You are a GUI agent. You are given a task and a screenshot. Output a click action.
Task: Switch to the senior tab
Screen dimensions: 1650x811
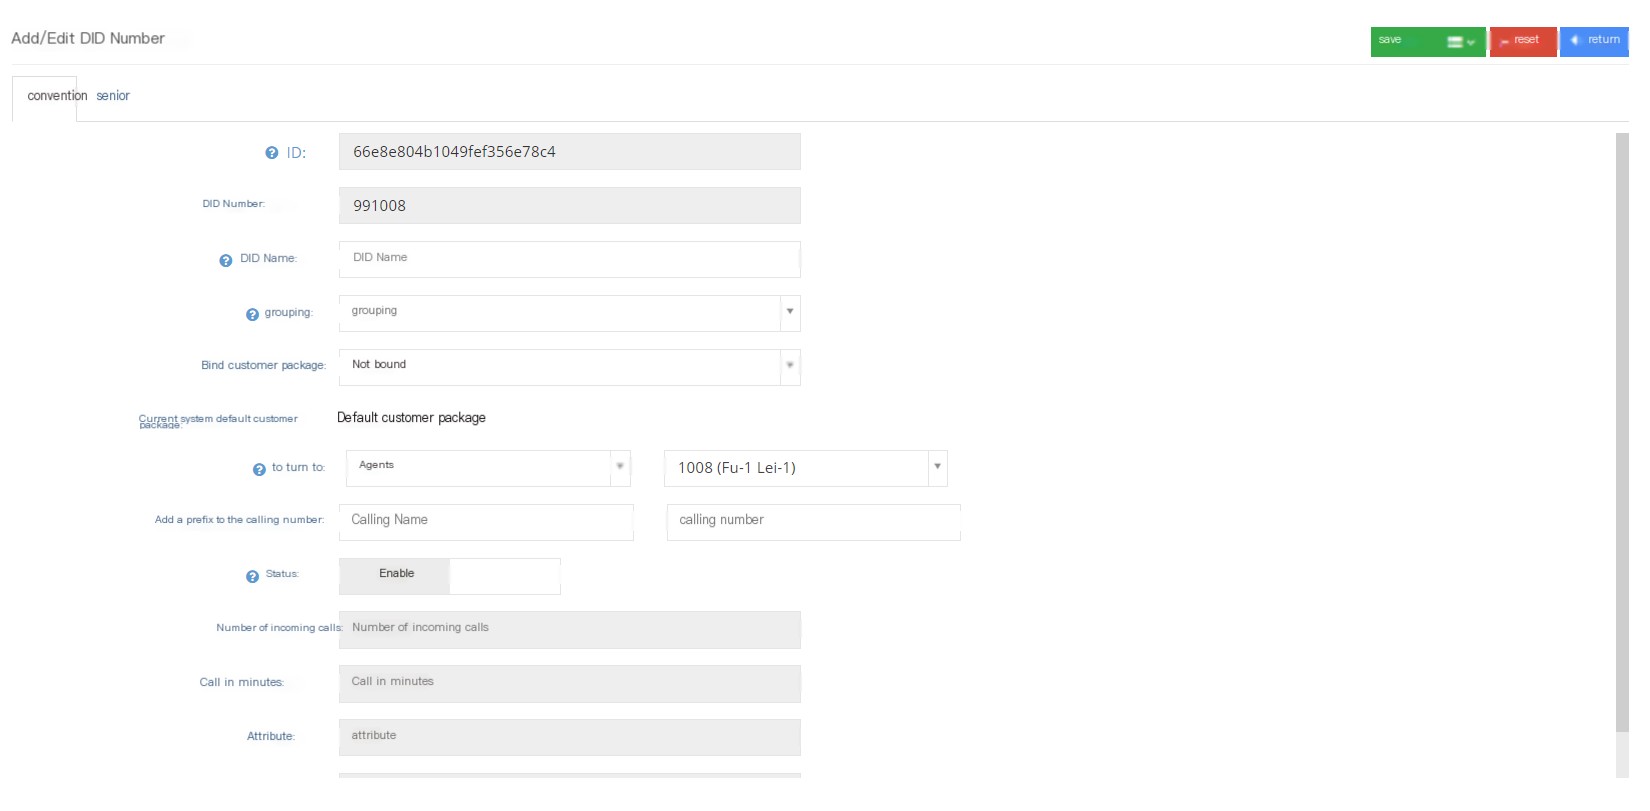tap(113, 96)
